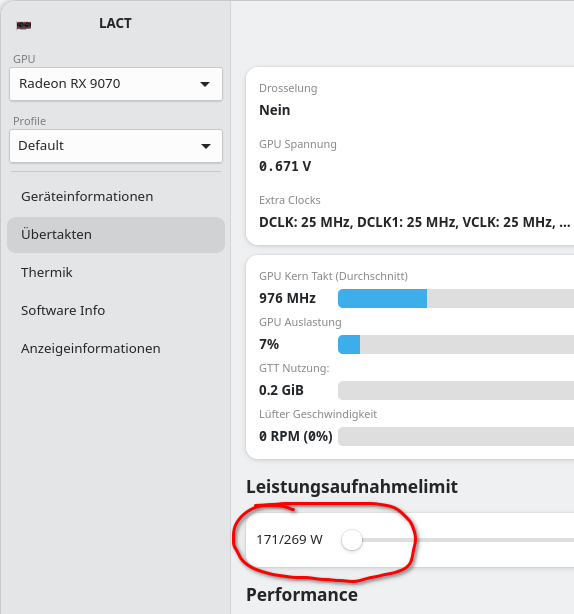Select the Übertakten page

[116, 235]
